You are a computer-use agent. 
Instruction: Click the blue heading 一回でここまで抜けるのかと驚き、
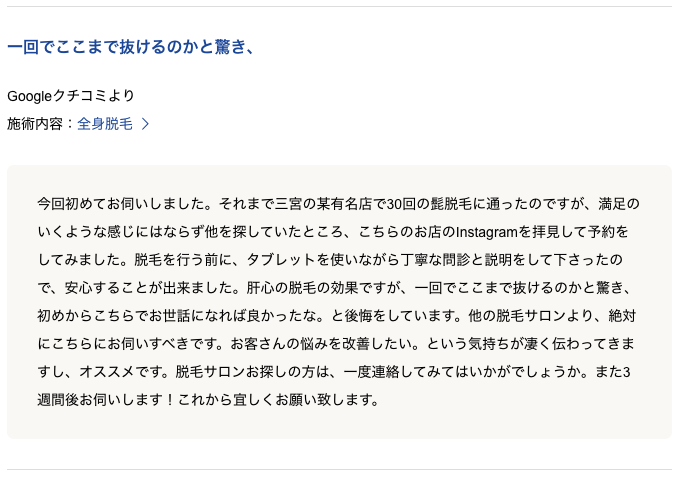point(130,47)
